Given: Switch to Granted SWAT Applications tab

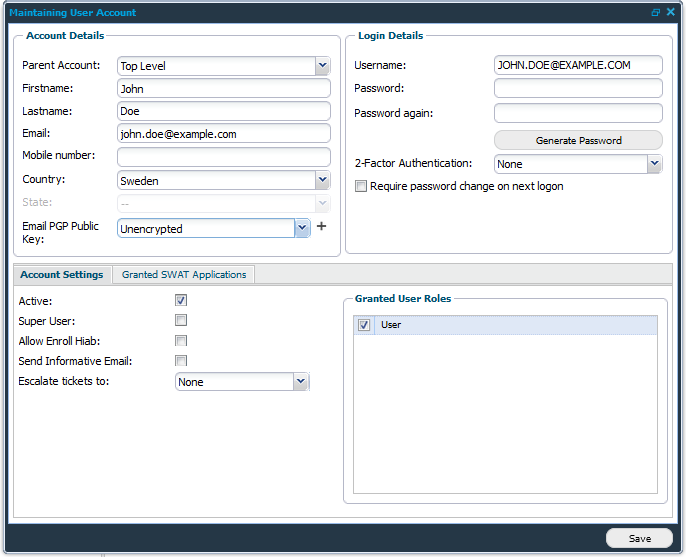Looking at the screenshot, I should pyautogui.click(x=183, y=274).
